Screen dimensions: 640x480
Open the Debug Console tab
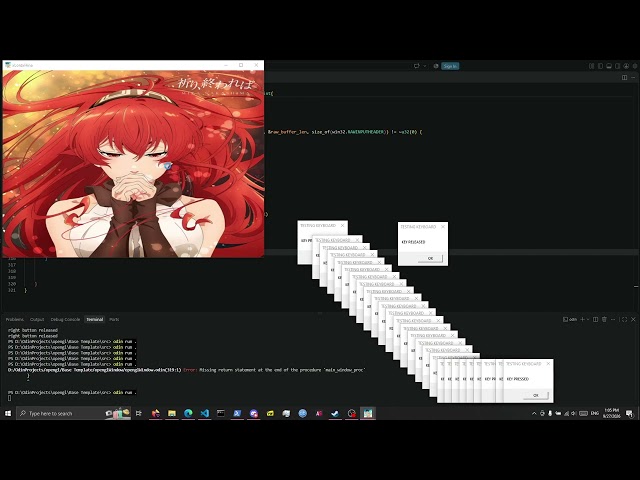click(65, 320)
